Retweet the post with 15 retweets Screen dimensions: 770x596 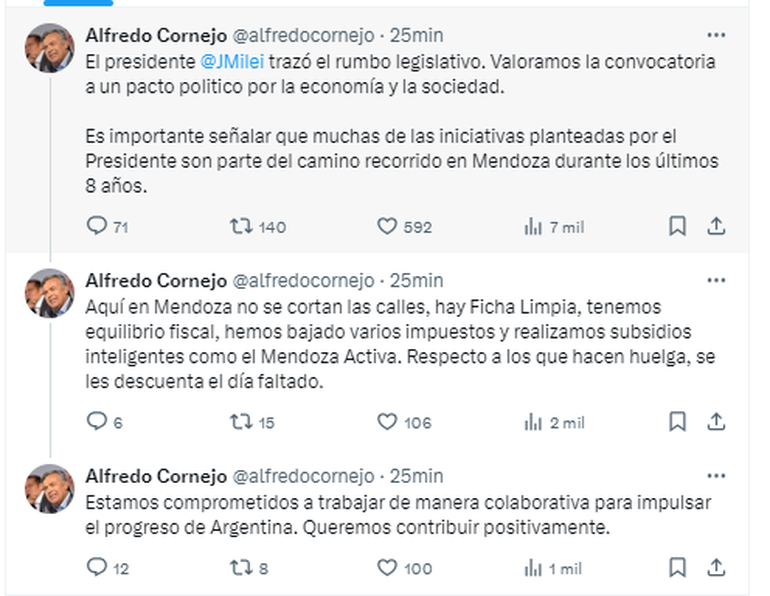coord(240,422)
